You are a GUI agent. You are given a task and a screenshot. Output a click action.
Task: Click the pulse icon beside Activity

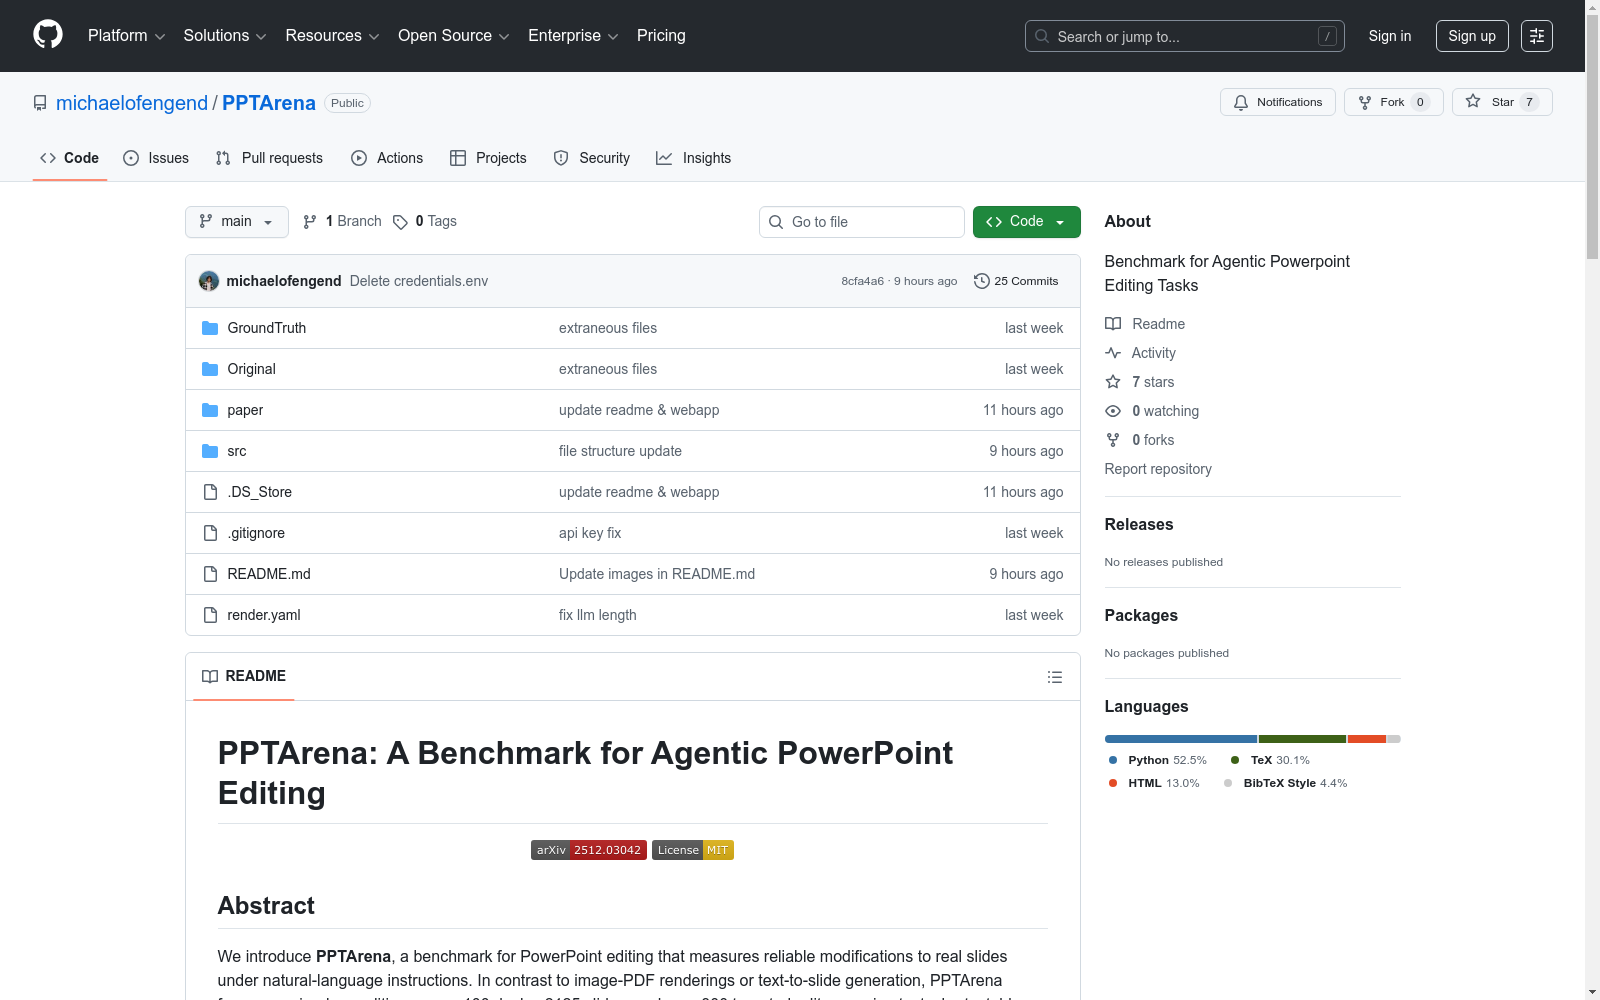1113,353
